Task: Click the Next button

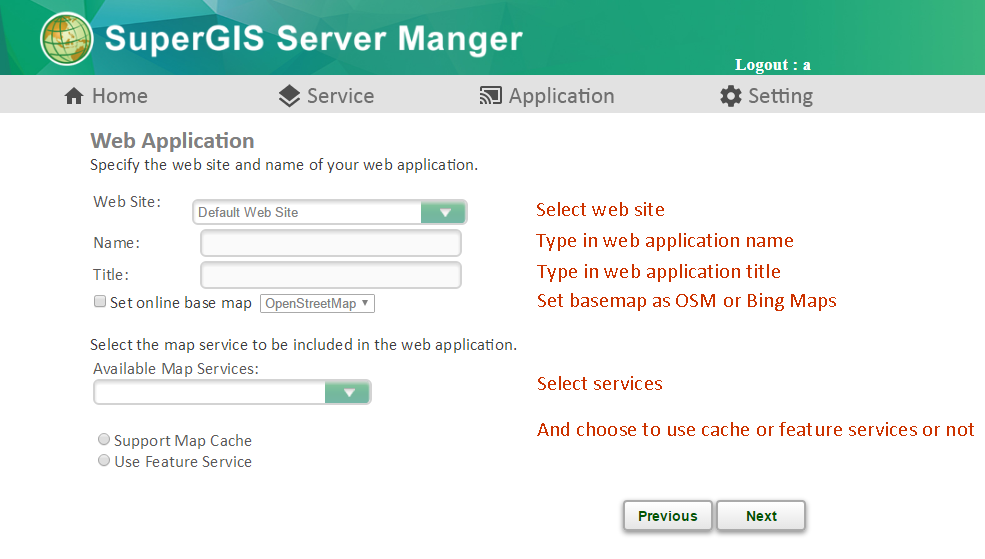Action: pyautogui.click(x=761, y=516)
